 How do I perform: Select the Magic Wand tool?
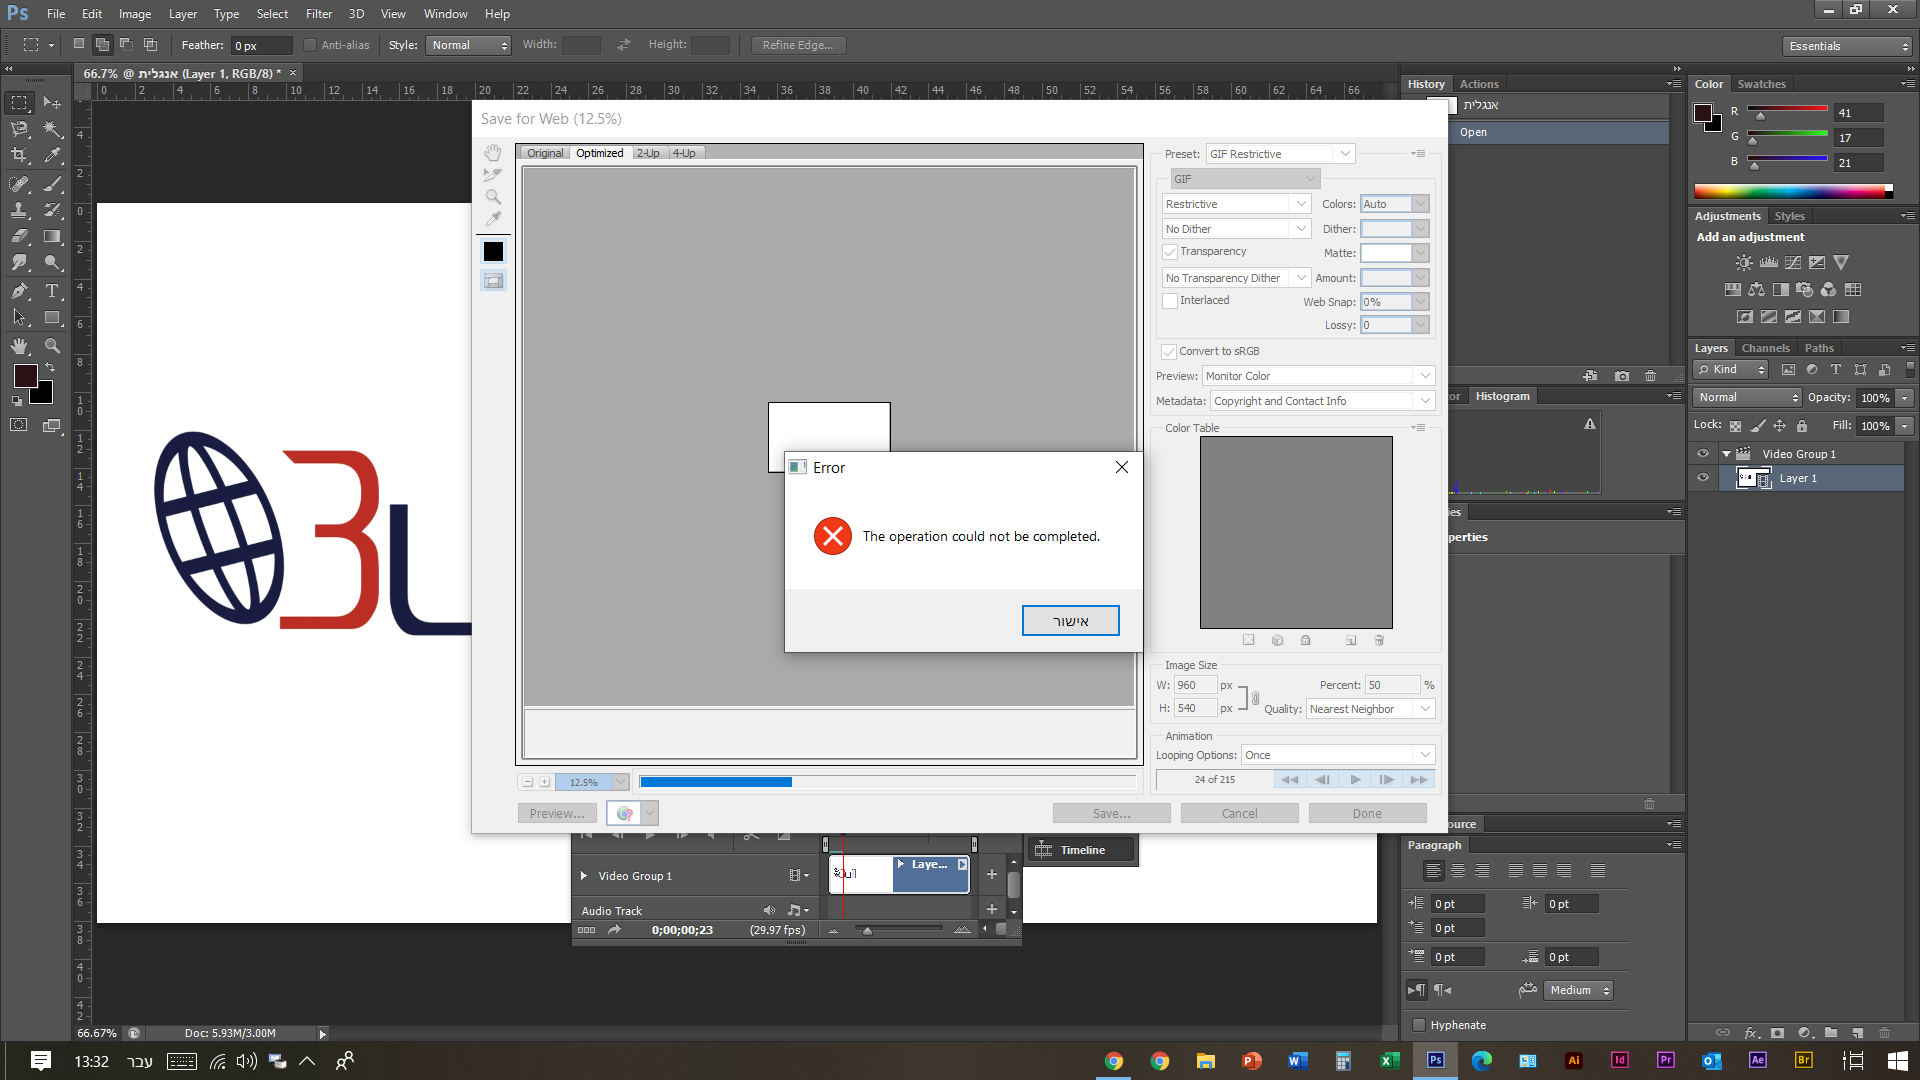[52, 129]
